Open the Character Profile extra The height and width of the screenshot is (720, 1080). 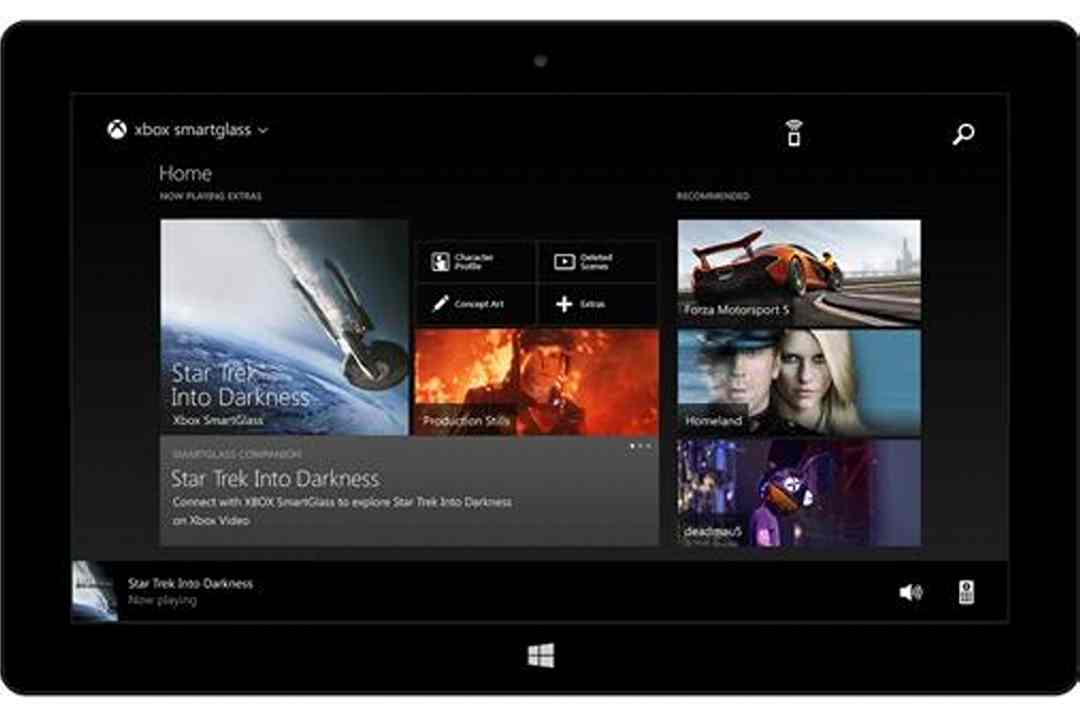coord(475,261)
